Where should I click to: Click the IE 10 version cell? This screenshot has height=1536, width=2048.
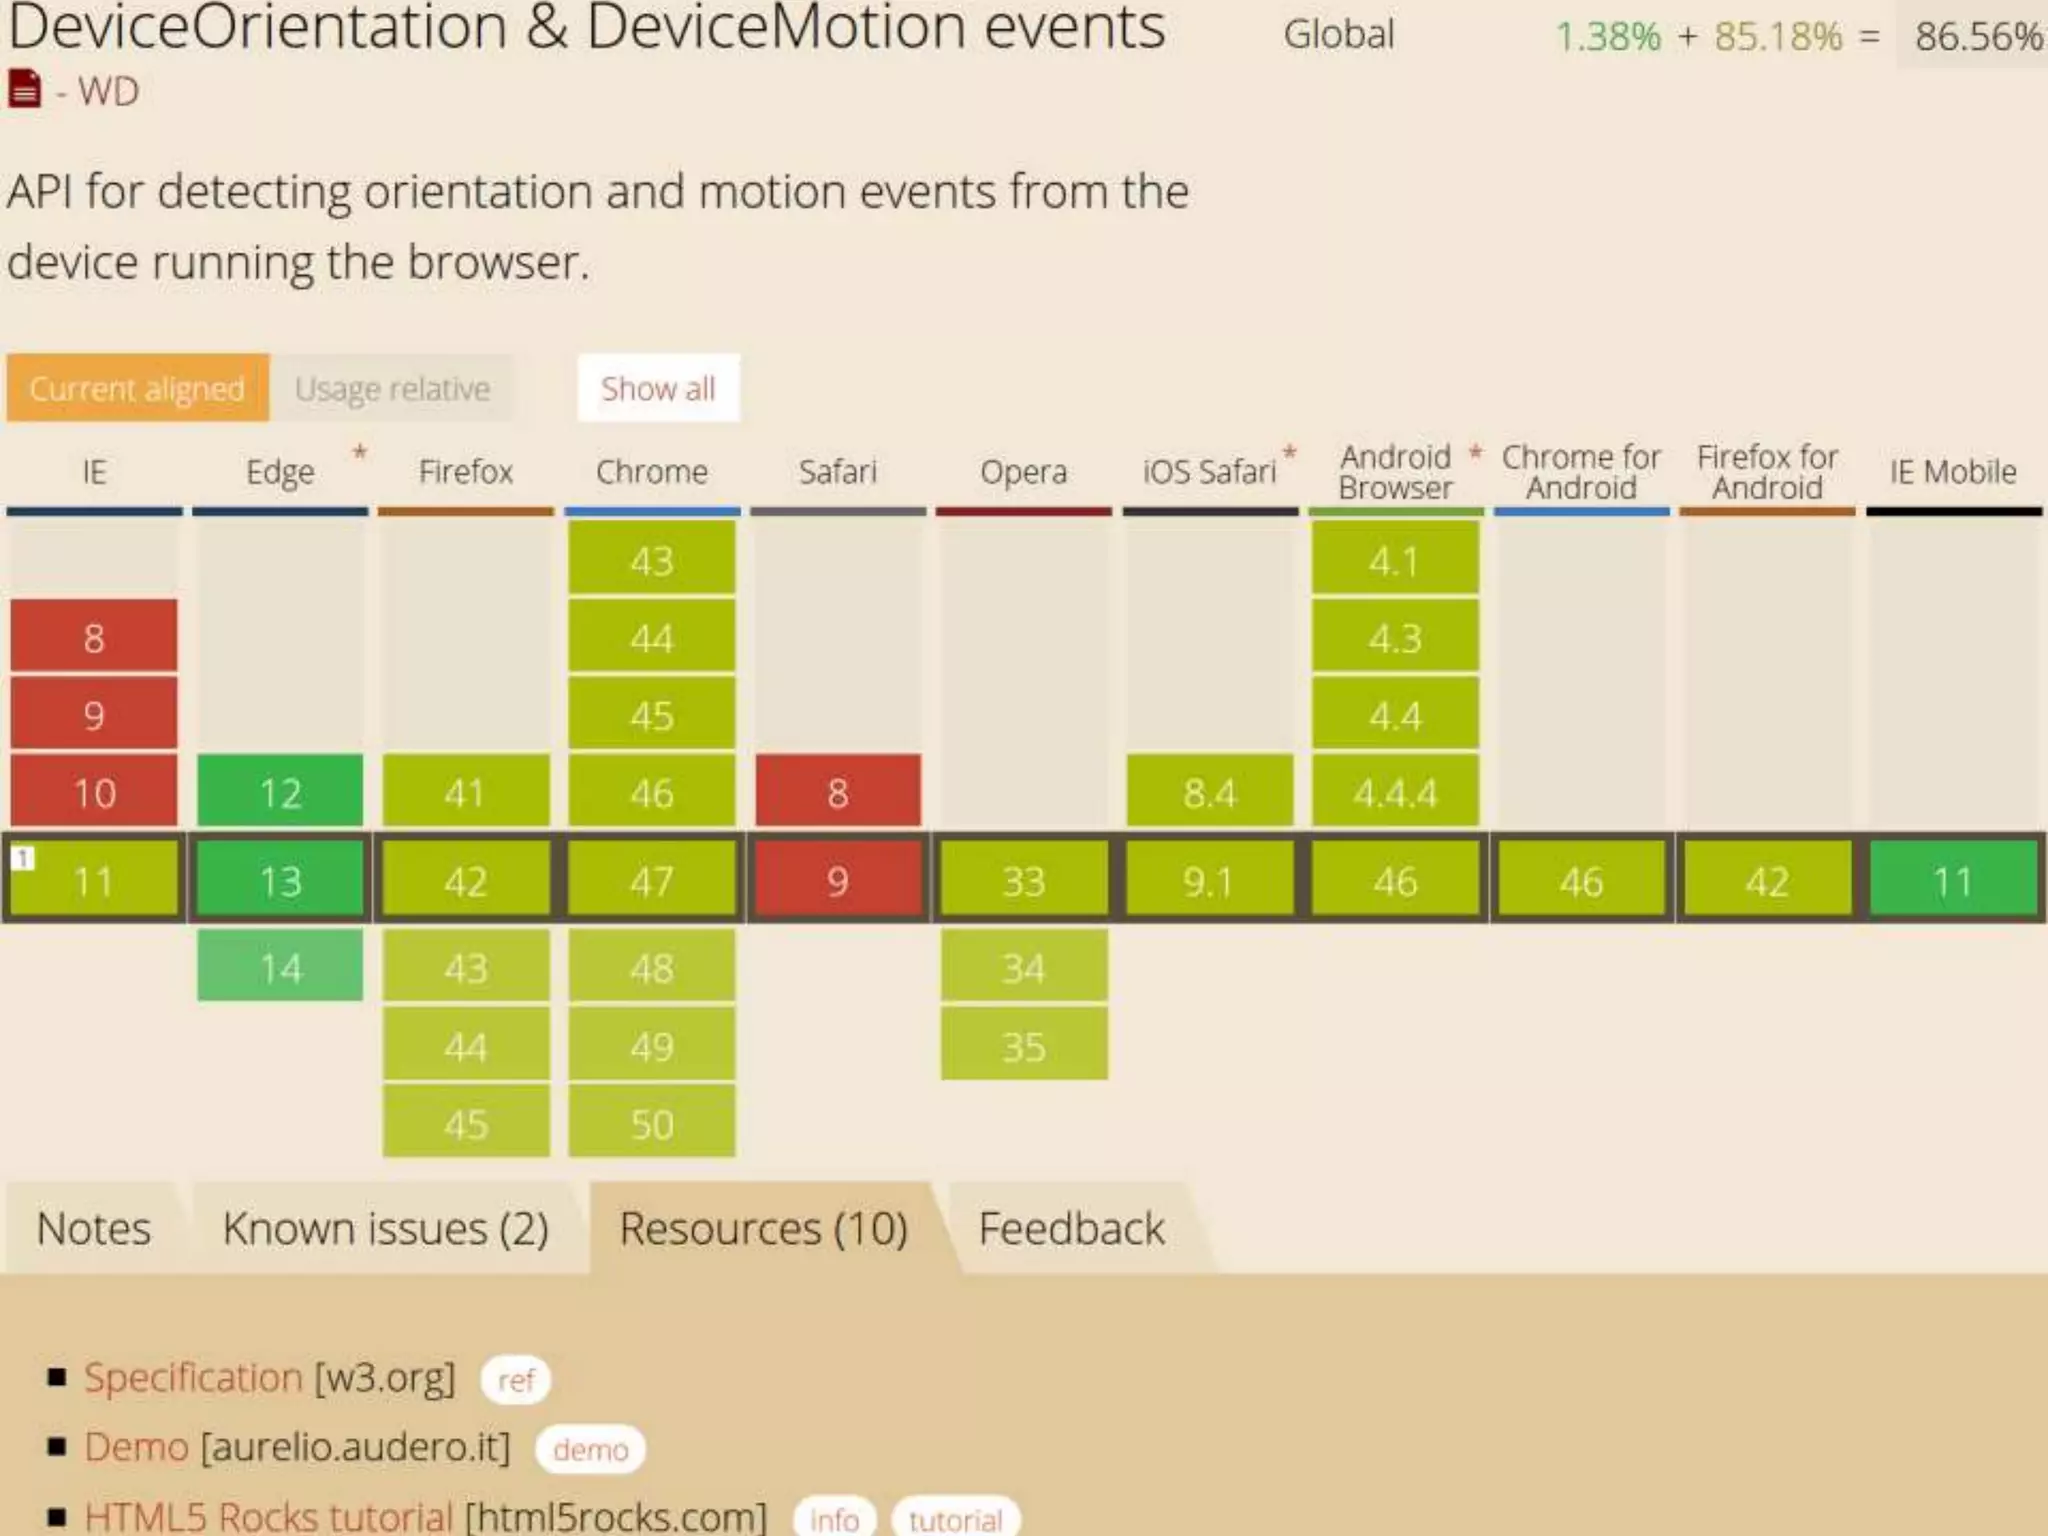pyautogui.click(x=94, y=792)
